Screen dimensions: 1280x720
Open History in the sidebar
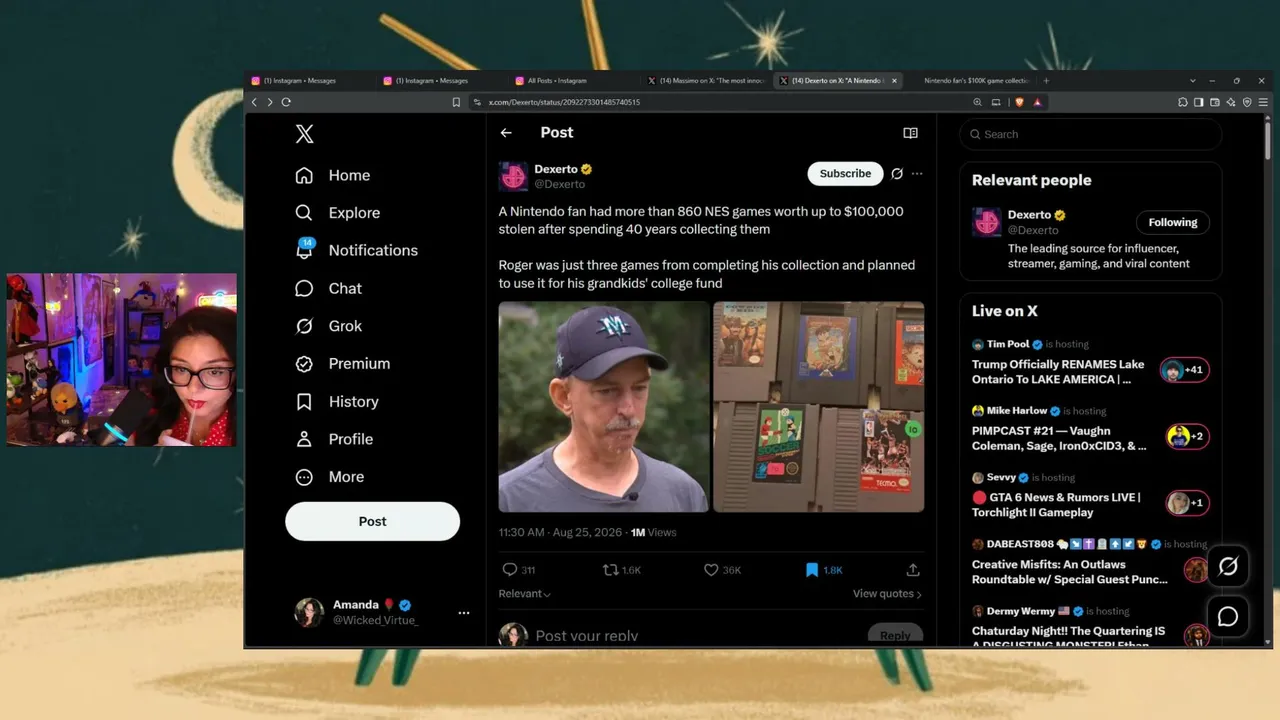[x=337, y=401]
